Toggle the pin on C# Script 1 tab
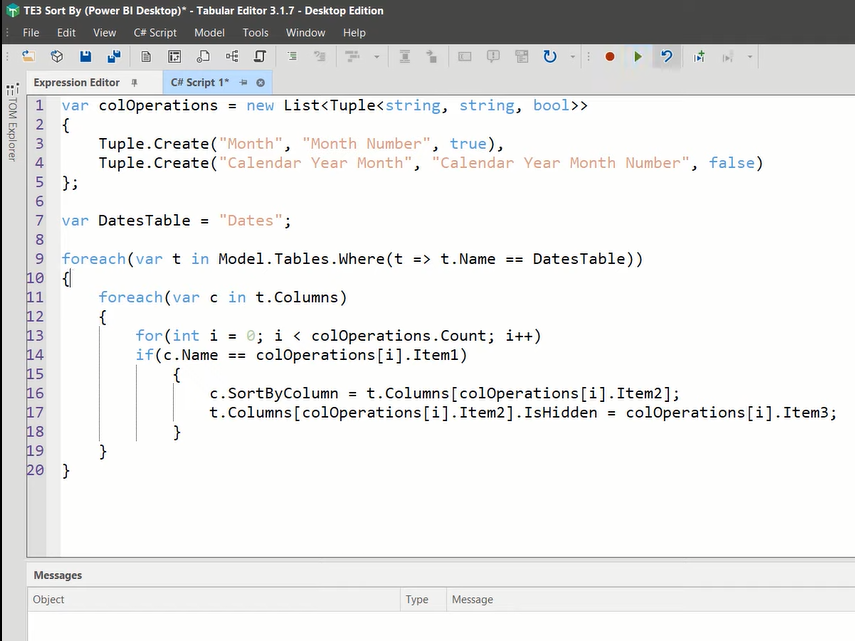 tap(243, 82)
